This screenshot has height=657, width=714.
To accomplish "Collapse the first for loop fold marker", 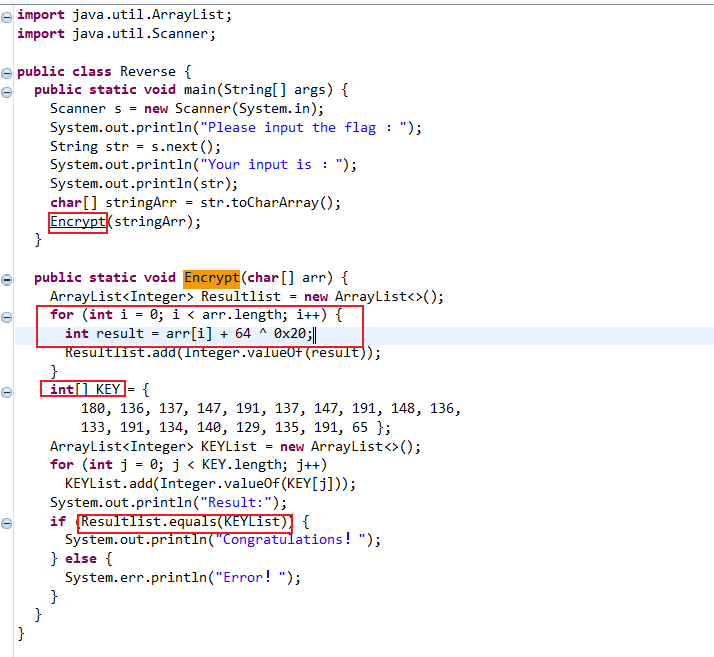I will tap(6, 317).
